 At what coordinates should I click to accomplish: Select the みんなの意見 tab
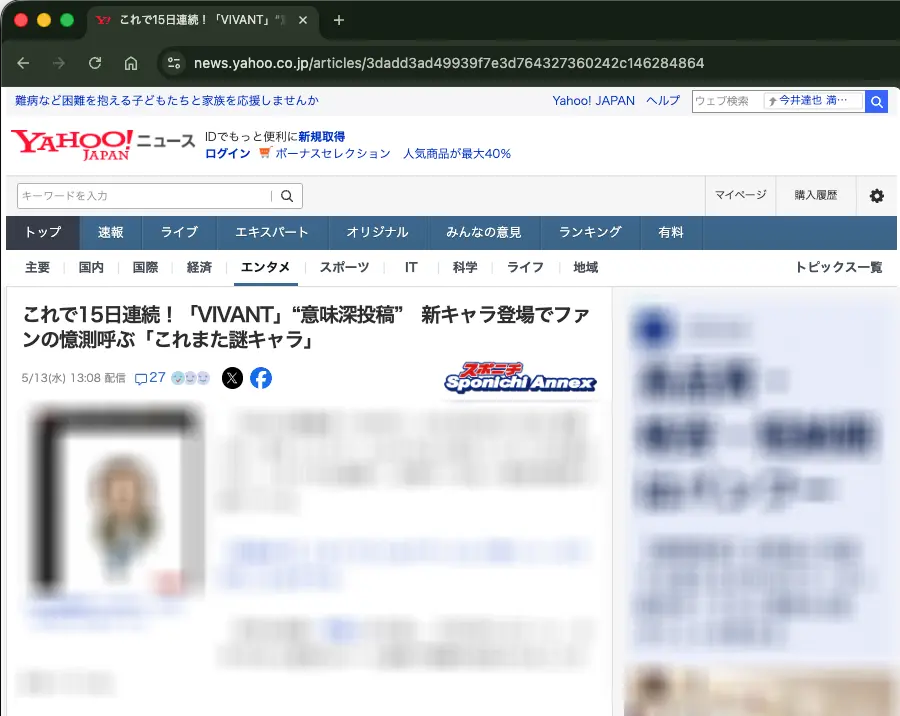point(484,233)
